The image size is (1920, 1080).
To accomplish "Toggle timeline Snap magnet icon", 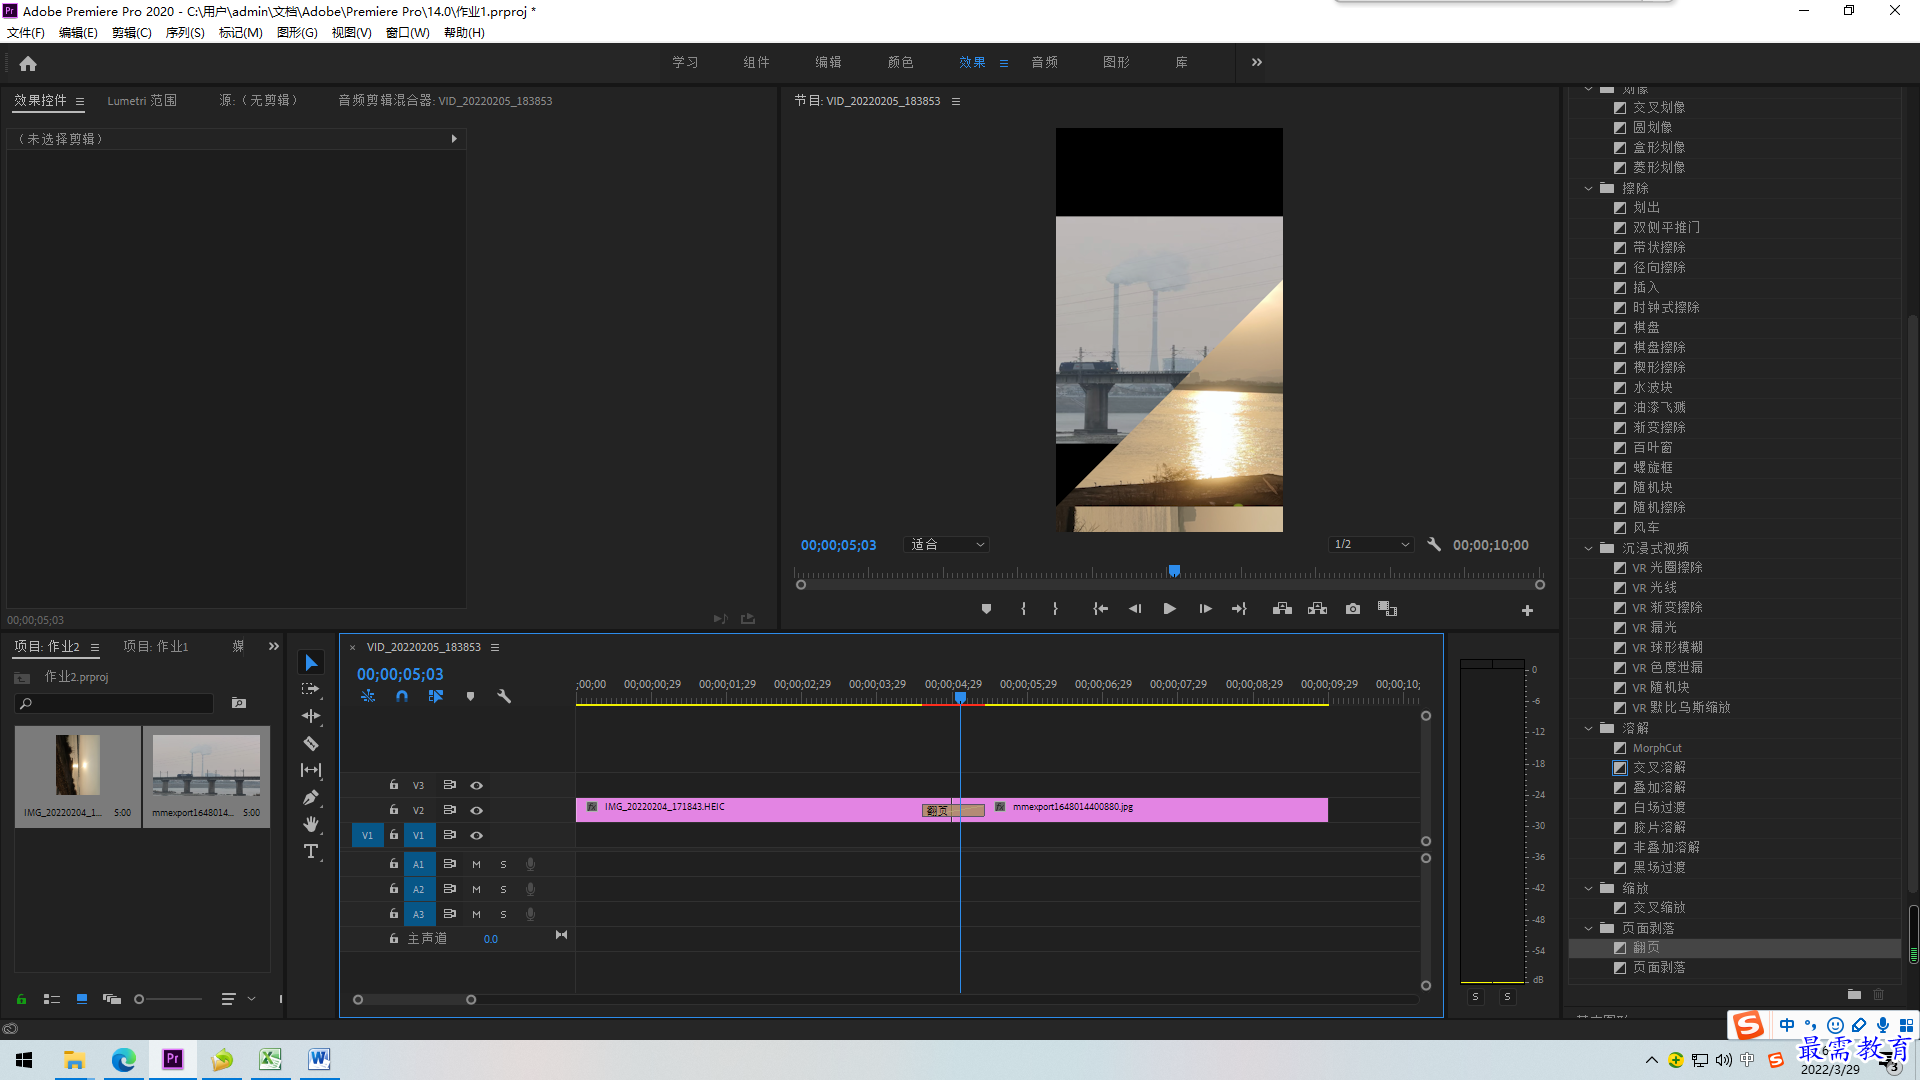I will click(402, 696).
